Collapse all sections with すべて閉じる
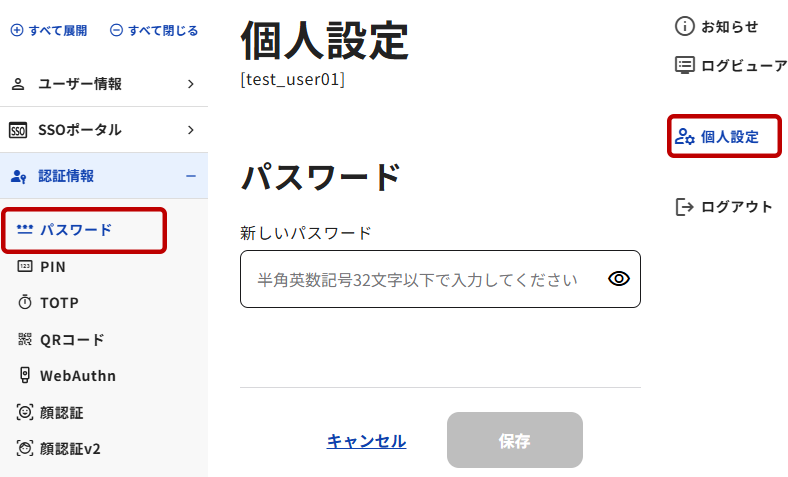 154,31
